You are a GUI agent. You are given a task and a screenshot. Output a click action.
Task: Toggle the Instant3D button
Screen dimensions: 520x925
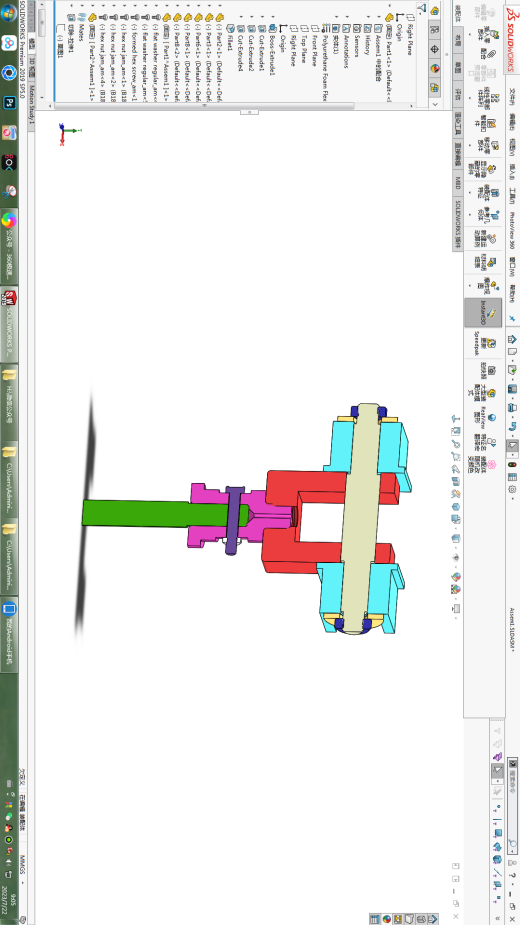(483, 312)
